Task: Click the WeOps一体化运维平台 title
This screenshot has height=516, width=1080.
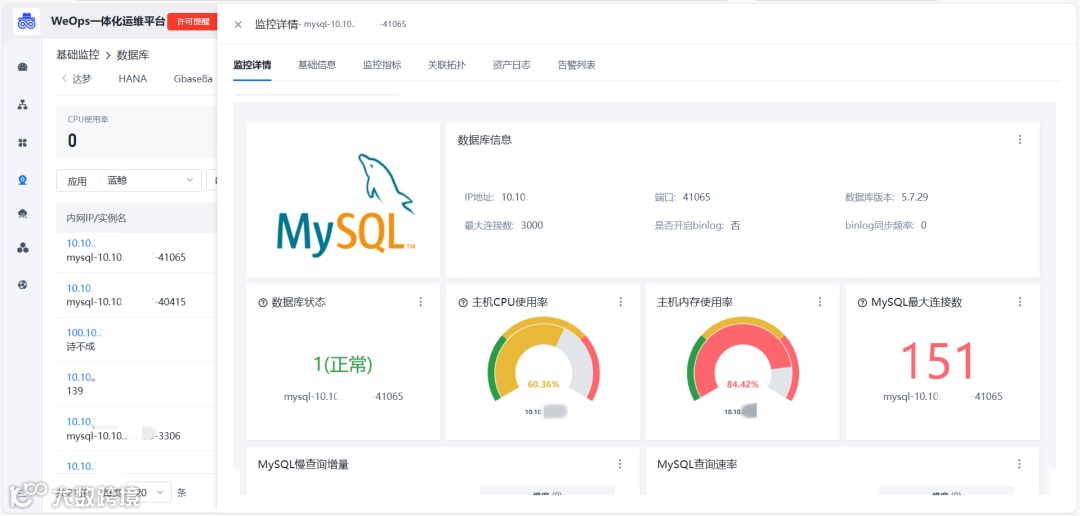Action: tap(108, 21)
